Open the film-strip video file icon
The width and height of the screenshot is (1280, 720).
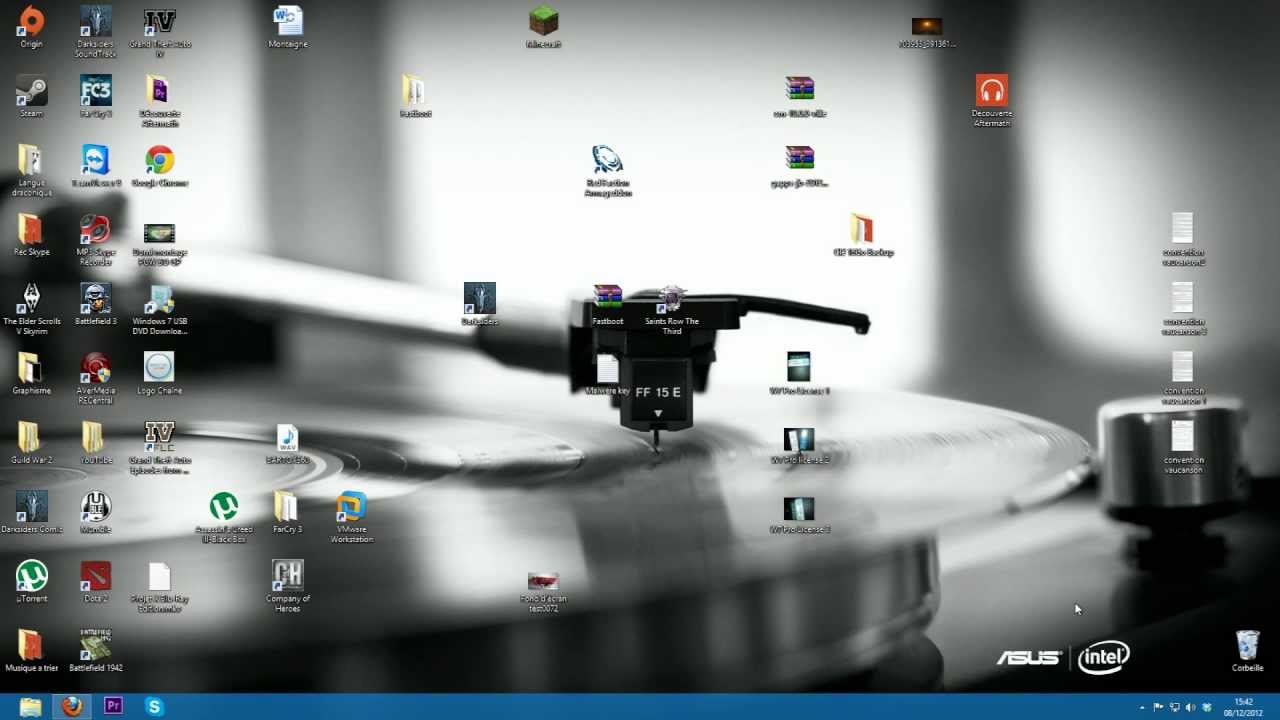[160, 233]
